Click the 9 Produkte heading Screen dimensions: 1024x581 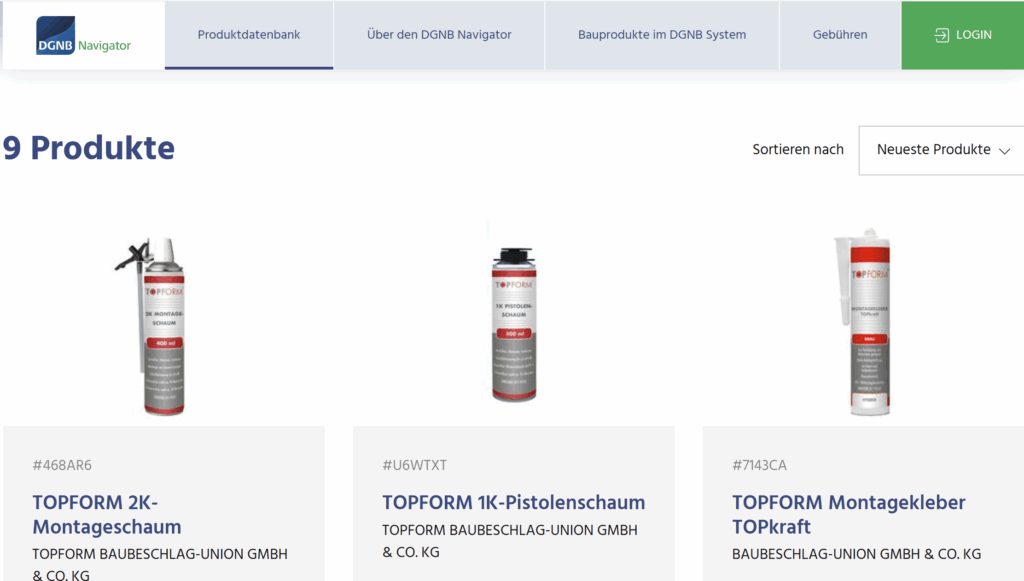coord(89,148)
